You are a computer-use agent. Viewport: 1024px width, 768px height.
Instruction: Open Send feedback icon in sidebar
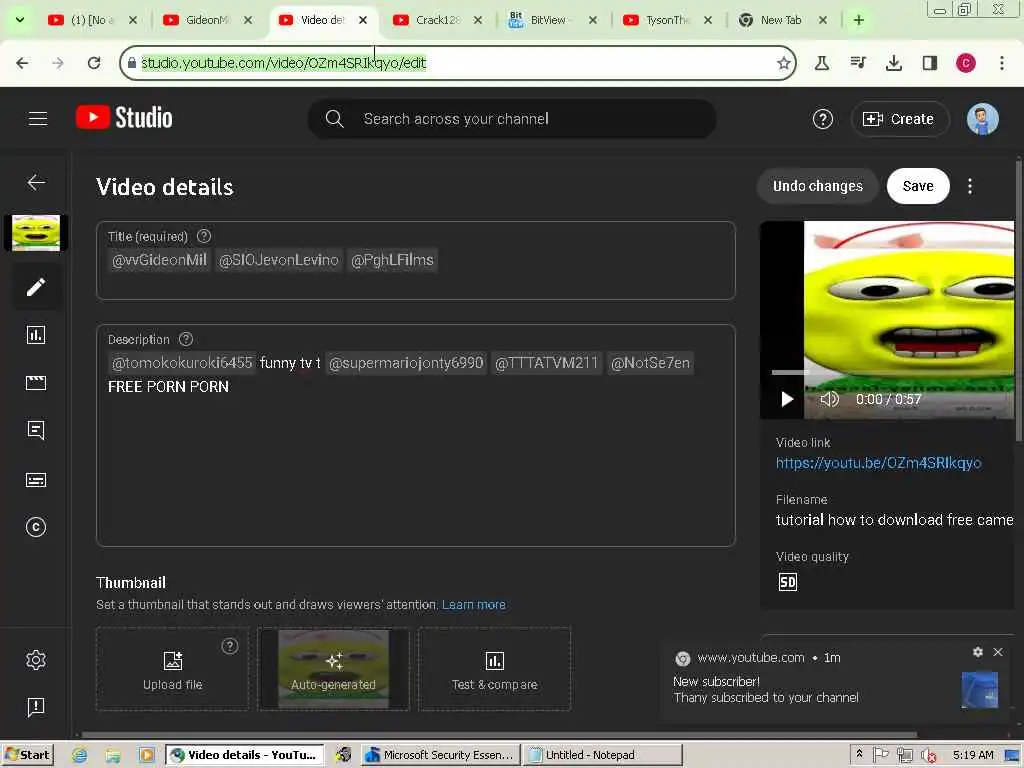pyautogui.click(x=36, y=707)
